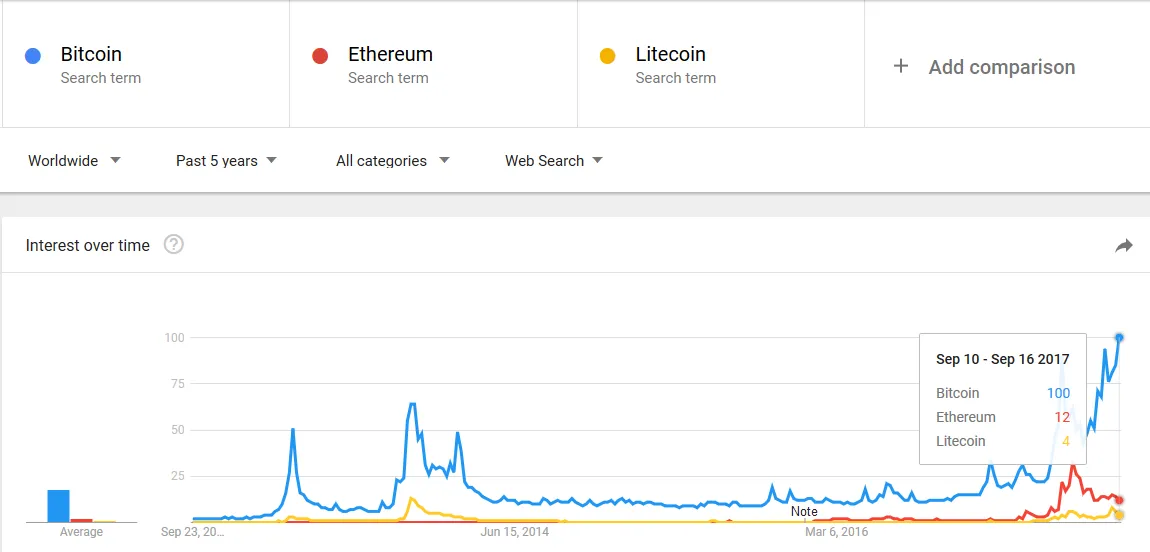Click the Jun 15, 2014 axis label
Viewport: 1150px width, 552px height.
[x=515, y=532]
